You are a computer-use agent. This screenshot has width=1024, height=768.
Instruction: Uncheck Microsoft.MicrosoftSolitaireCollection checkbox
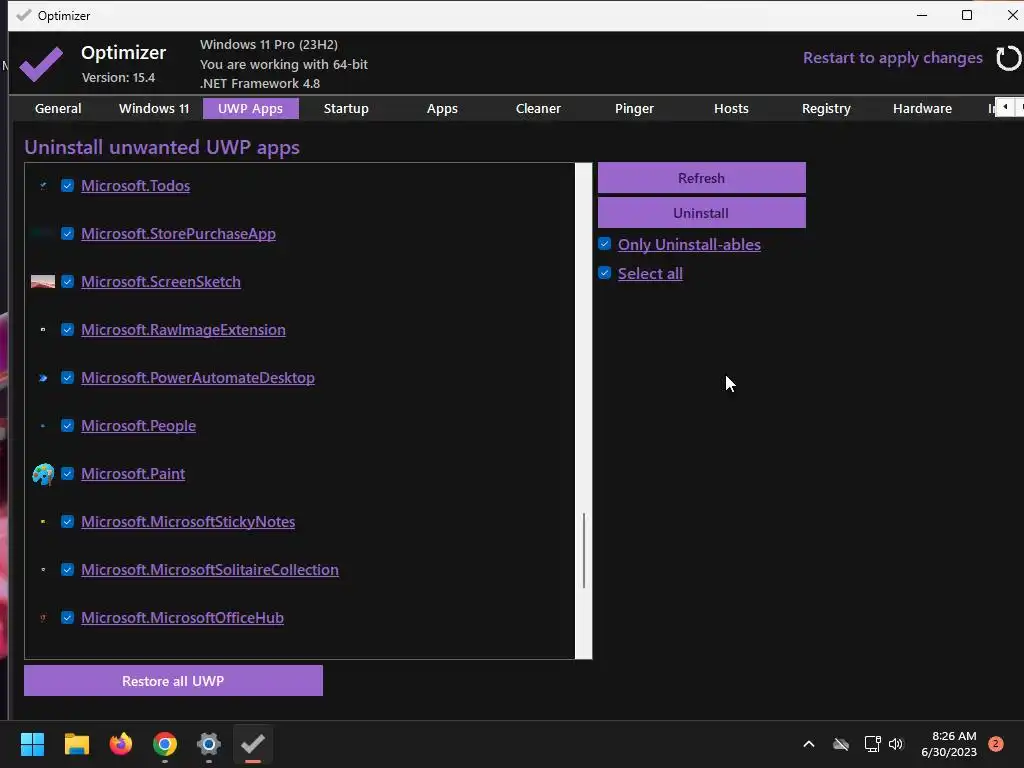pyautogui.click(x=67, y=569)
